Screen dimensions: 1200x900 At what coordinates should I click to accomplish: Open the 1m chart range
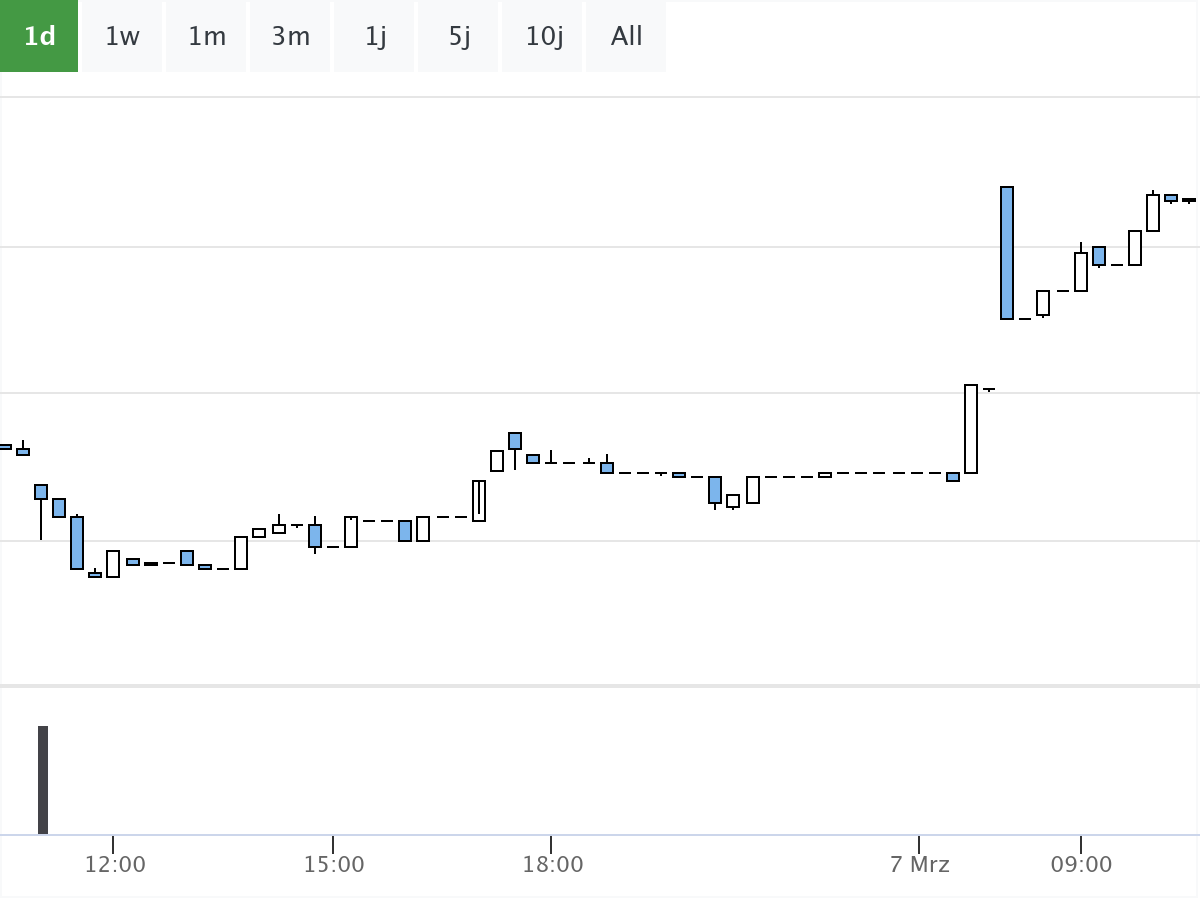(207, 36)
